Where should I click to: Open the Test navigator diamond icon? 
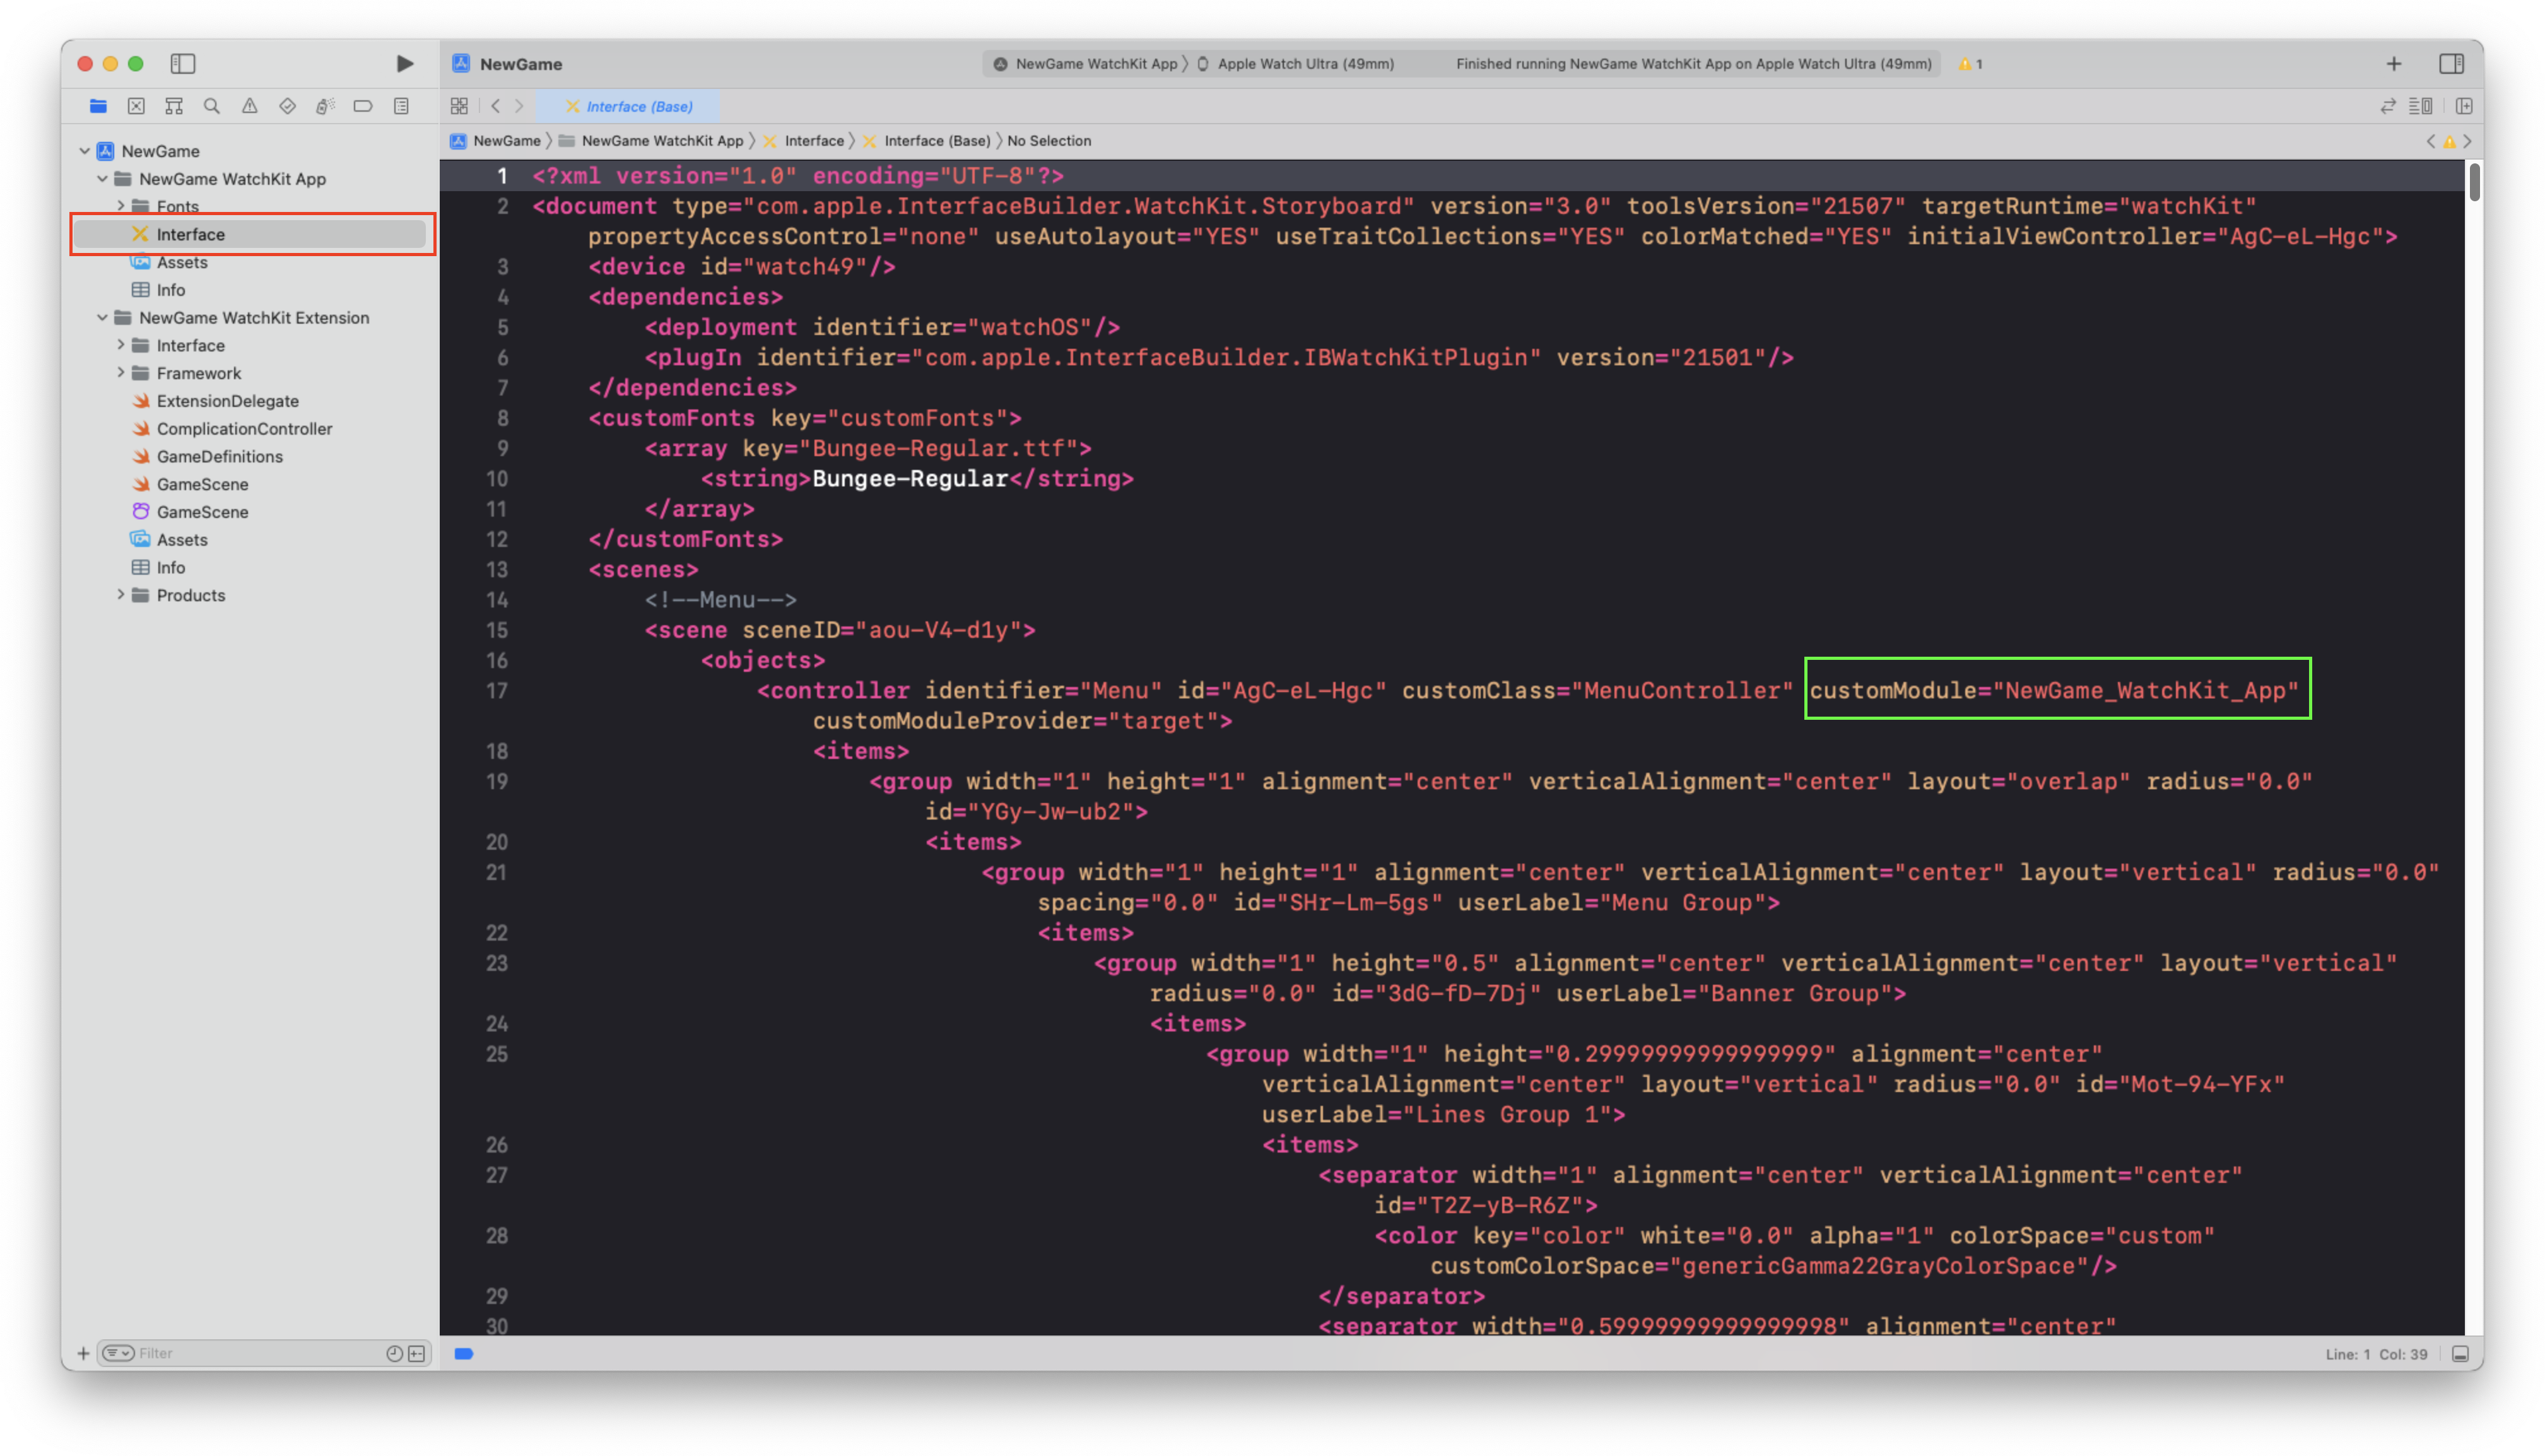coord(287,106)
